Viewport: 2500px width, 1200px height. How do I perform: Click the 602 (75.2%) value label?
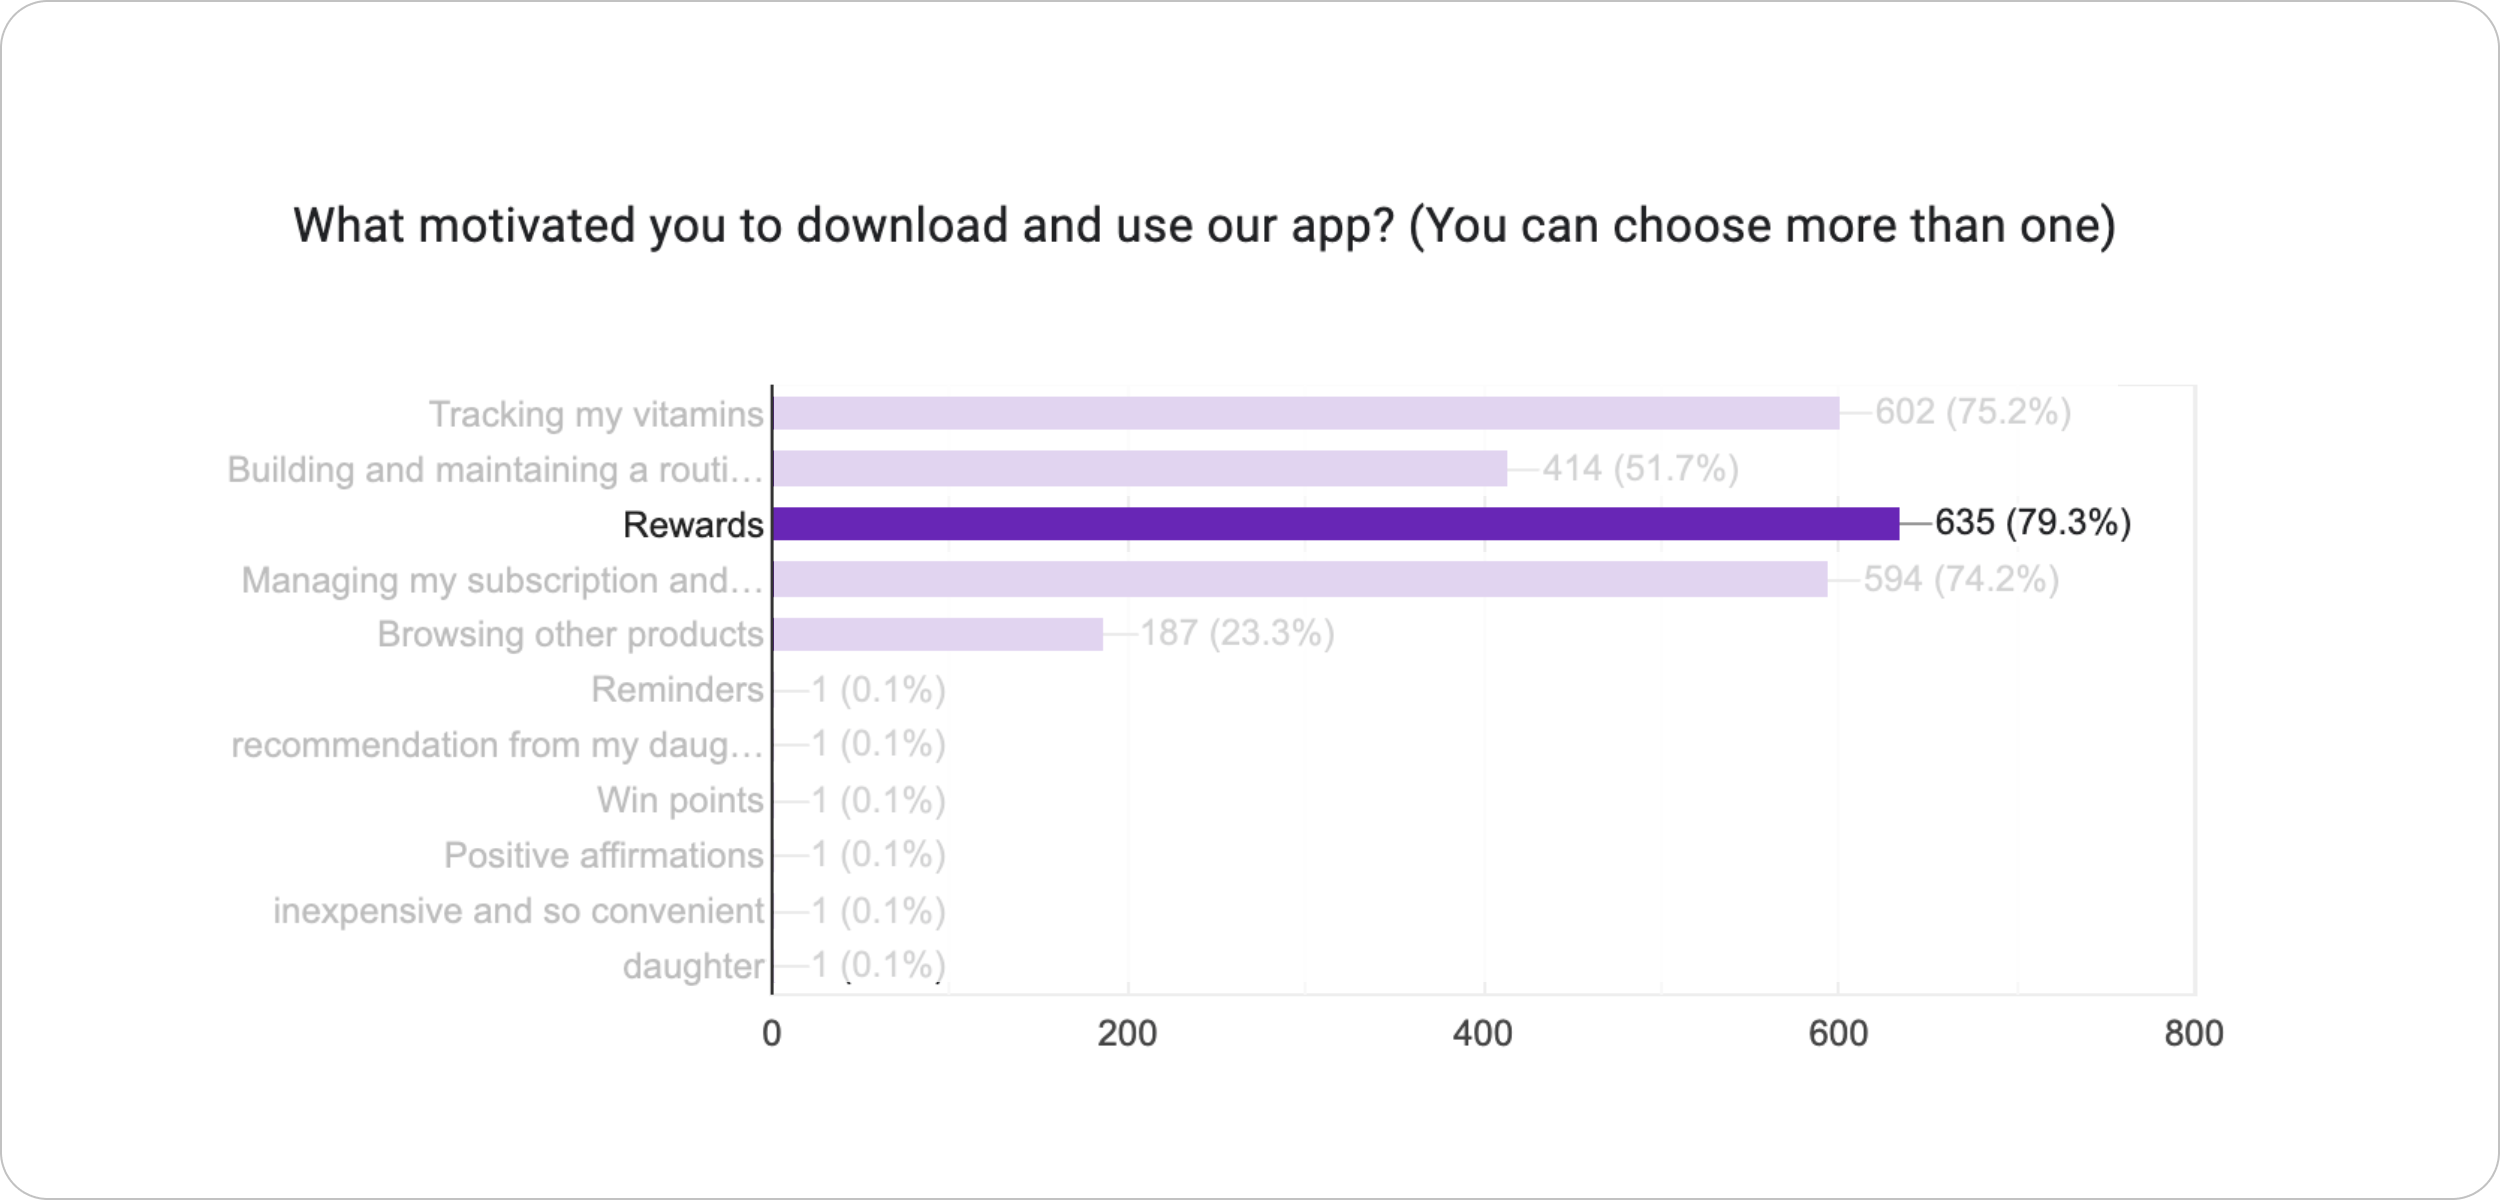1973,412
